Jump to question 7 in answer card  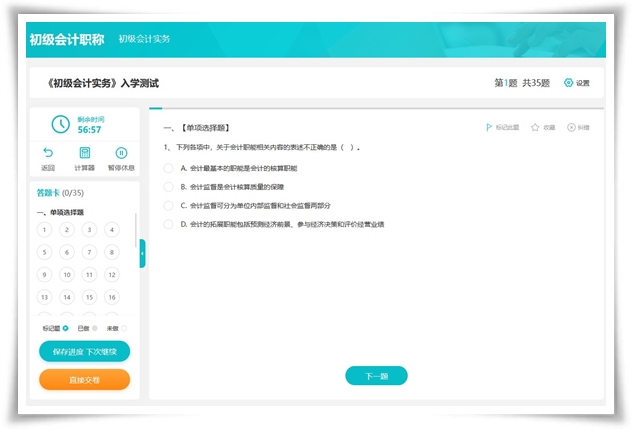(90, 252)
